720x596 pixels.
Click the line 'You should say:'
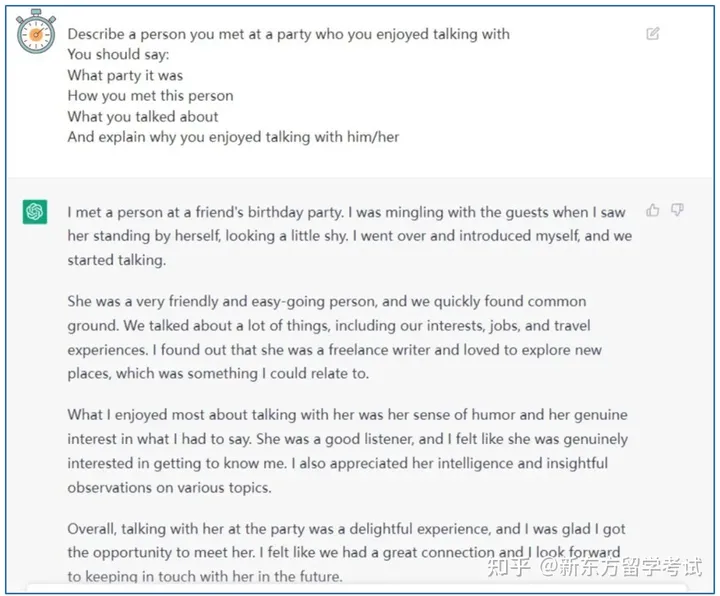pyautogui.click(x=118, y=55)
